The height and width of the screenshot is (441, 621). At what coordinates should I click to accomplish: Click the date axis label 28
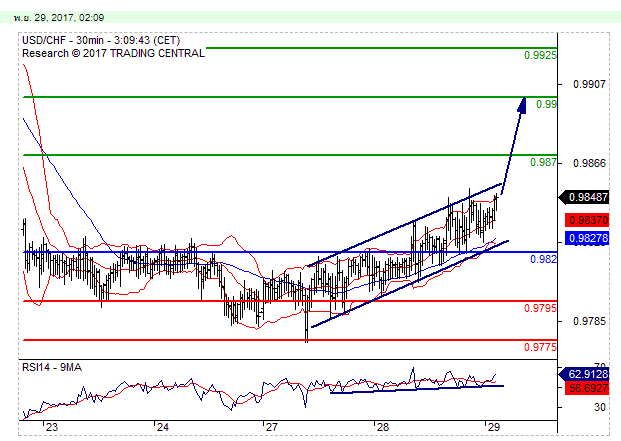coord(383,428)
